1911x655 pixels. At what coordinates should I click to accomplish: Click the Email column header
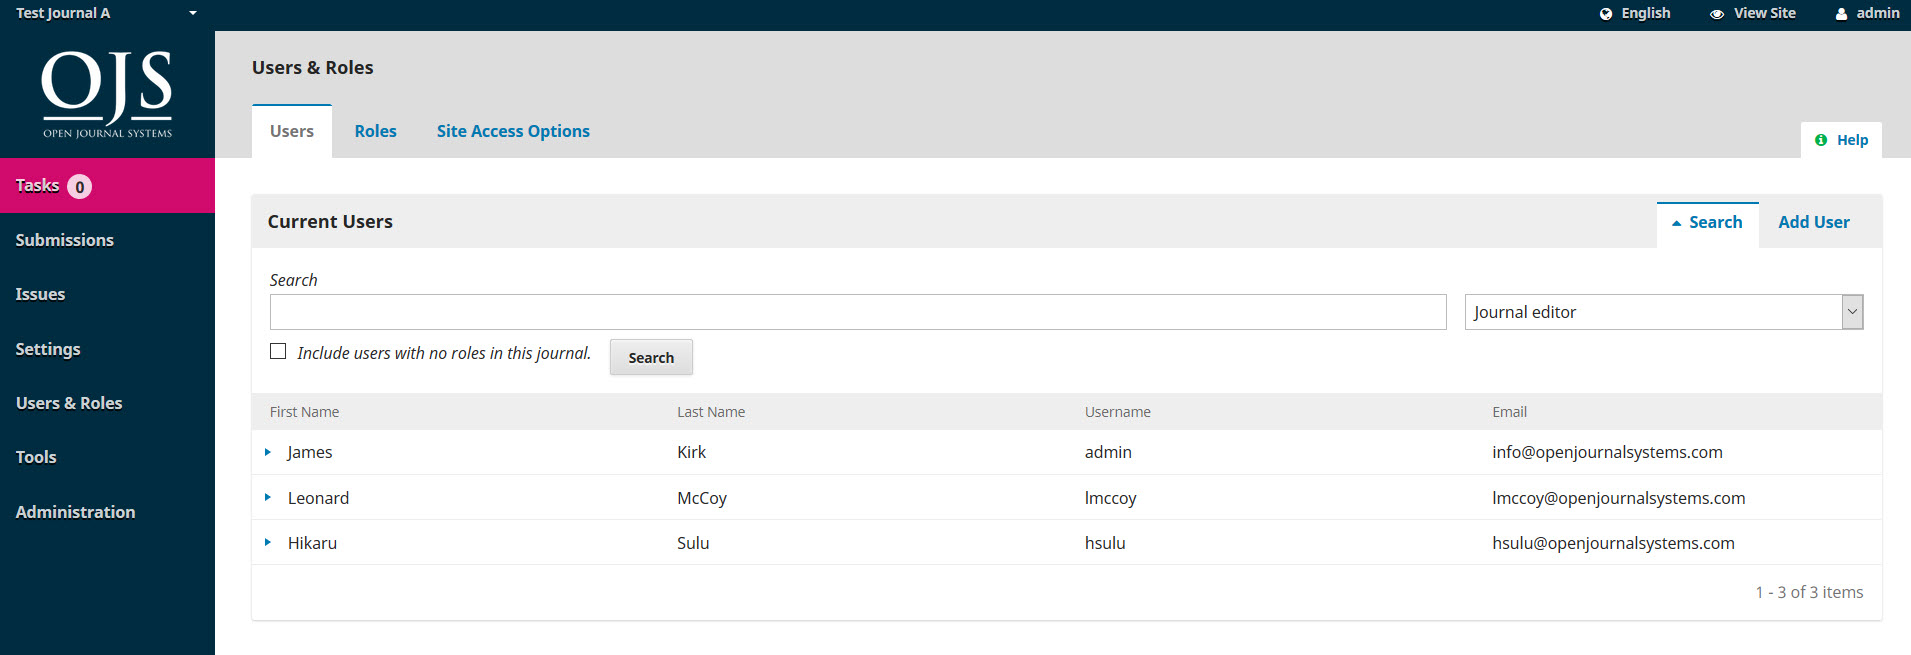1509,412
